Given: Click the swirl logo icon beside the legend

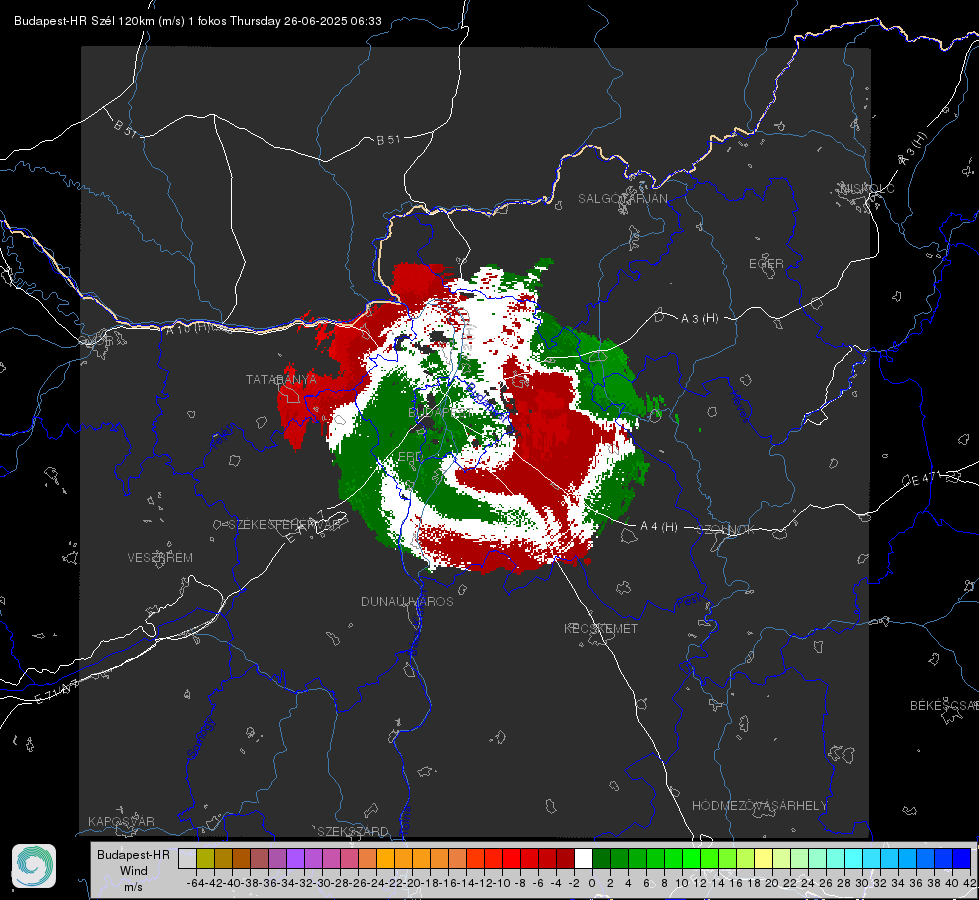Looking at the screenshot, I should coord(34,866).
